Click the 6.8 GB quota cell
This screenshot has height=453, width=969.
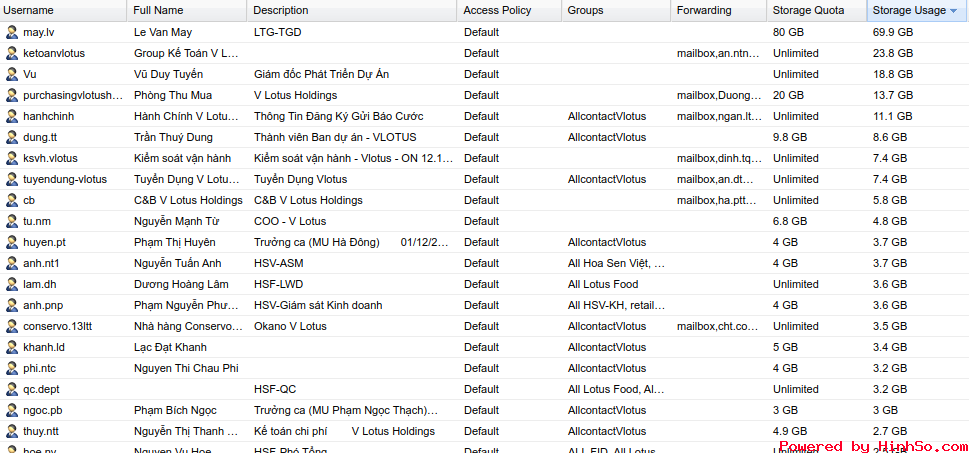[x=790, y=221]
